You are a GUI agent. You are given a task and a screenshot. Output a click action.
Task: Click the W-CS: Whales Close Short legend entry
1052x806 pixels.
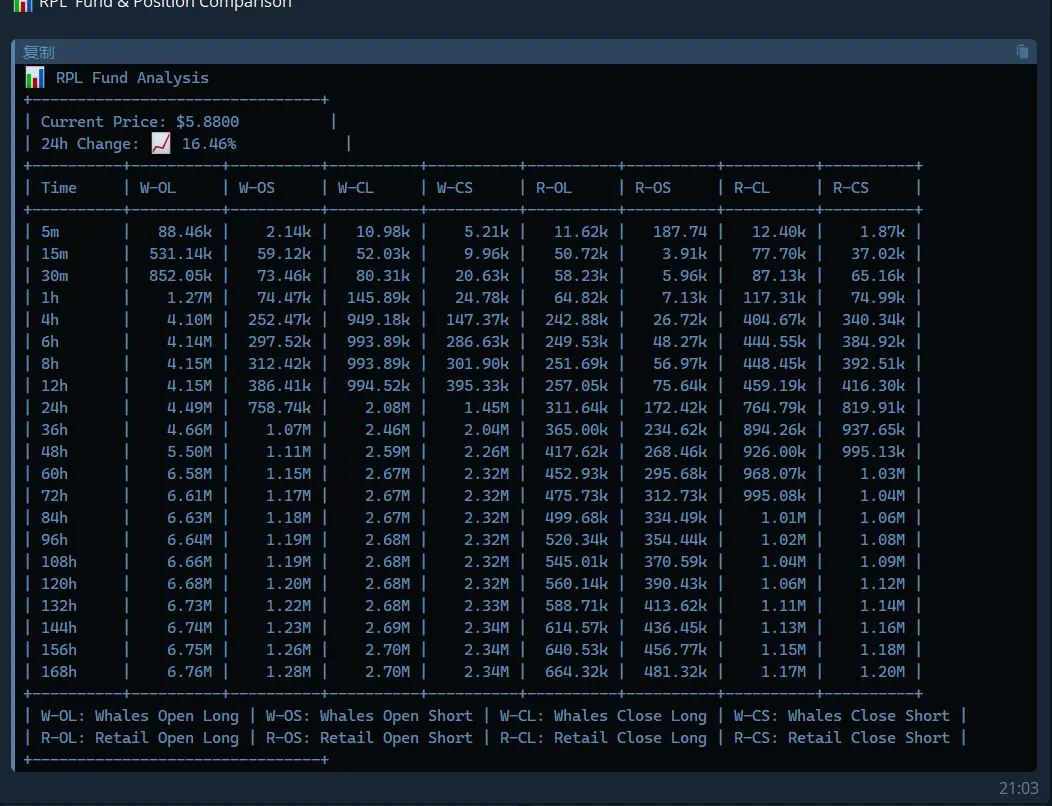click(841, 716)
